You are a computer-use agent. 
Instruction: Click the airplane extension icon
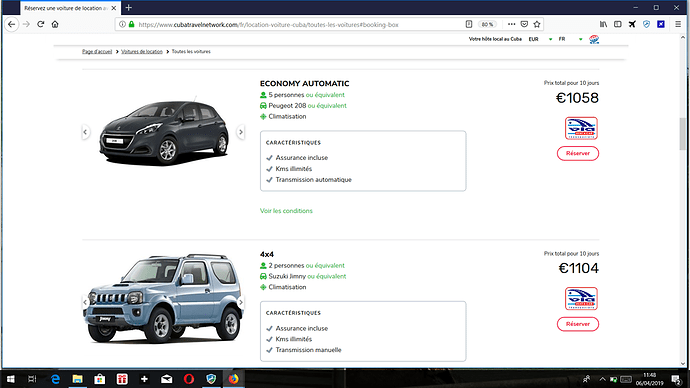[x=632, y=24]
